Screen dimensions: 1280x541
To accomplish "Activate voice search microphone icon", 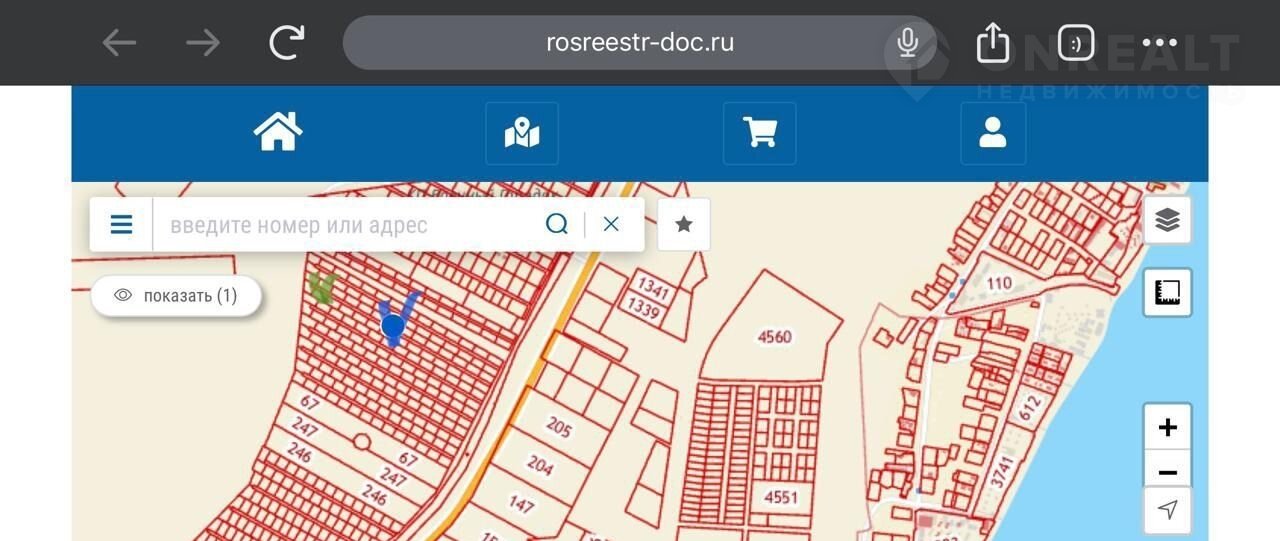I will tap(908, 43).
